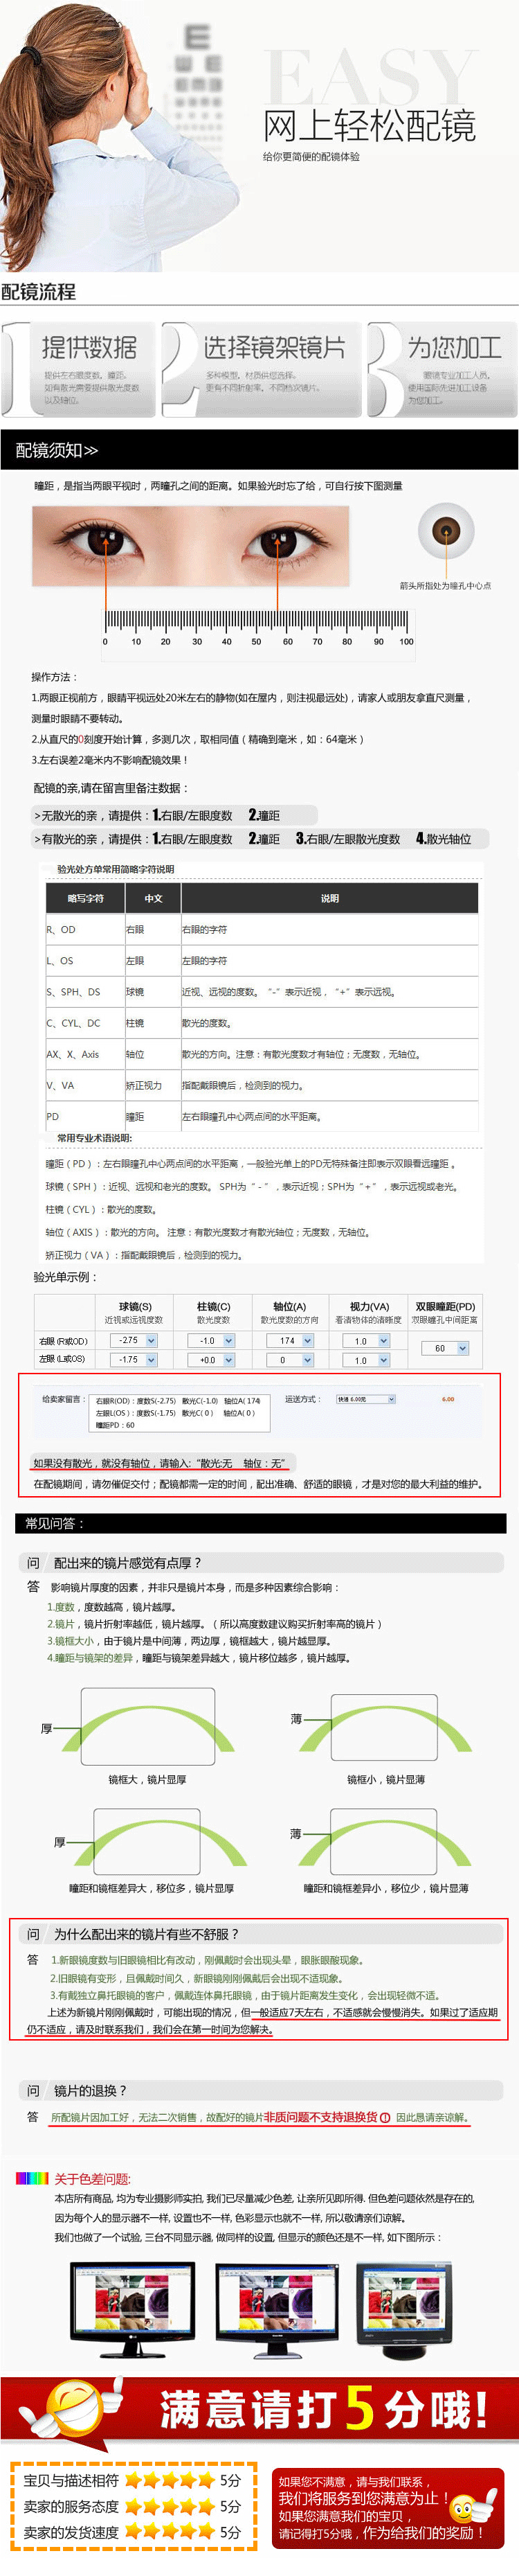Click the S、SPH、DS row in abbreviation table
Screen dimensions: 519x2576
tap(262, 991)
